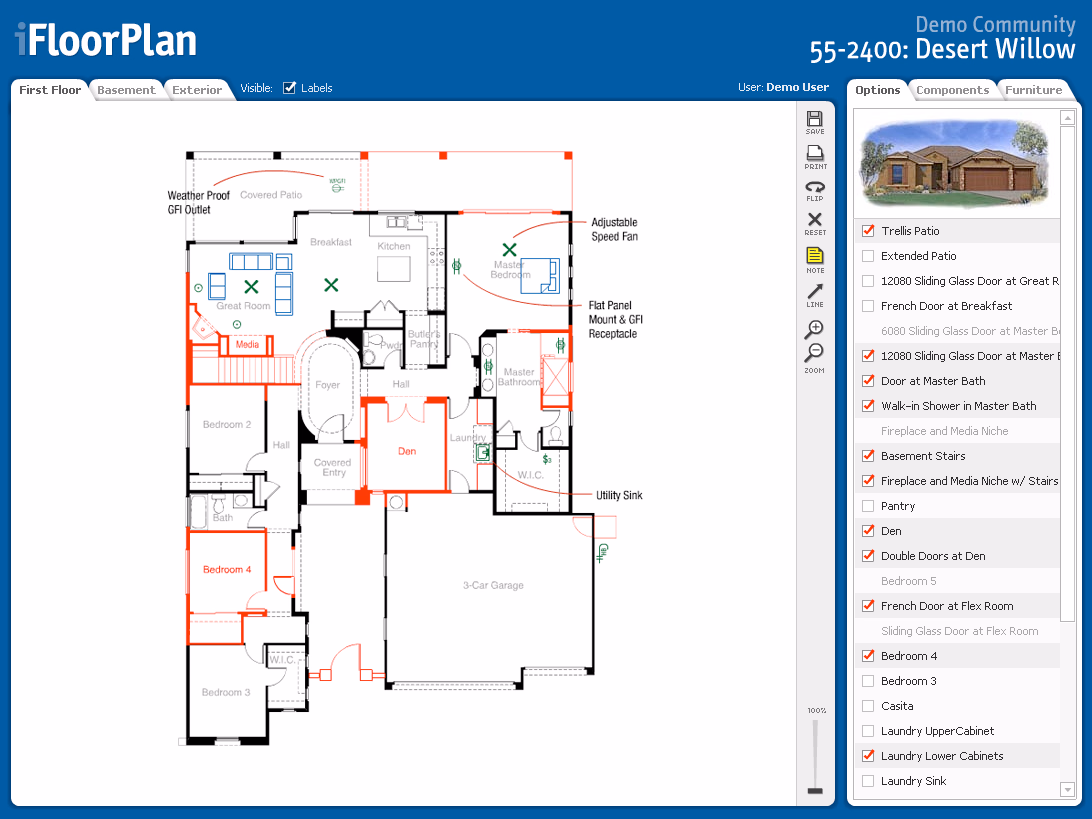This screenshot has height=819, width=1092.
Task: Select the bed furniture in Master Bedroom
Action: coord(540,275)
